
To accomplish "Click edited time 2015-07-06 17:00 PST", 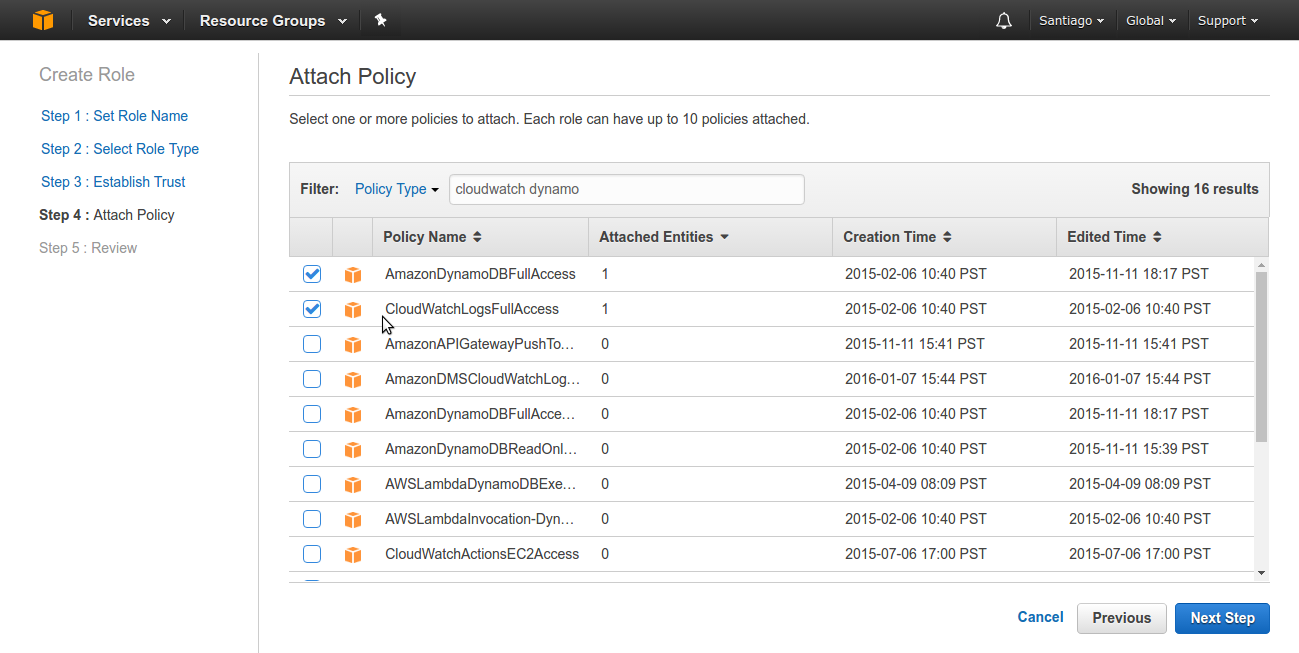I will coord(1140,554).
